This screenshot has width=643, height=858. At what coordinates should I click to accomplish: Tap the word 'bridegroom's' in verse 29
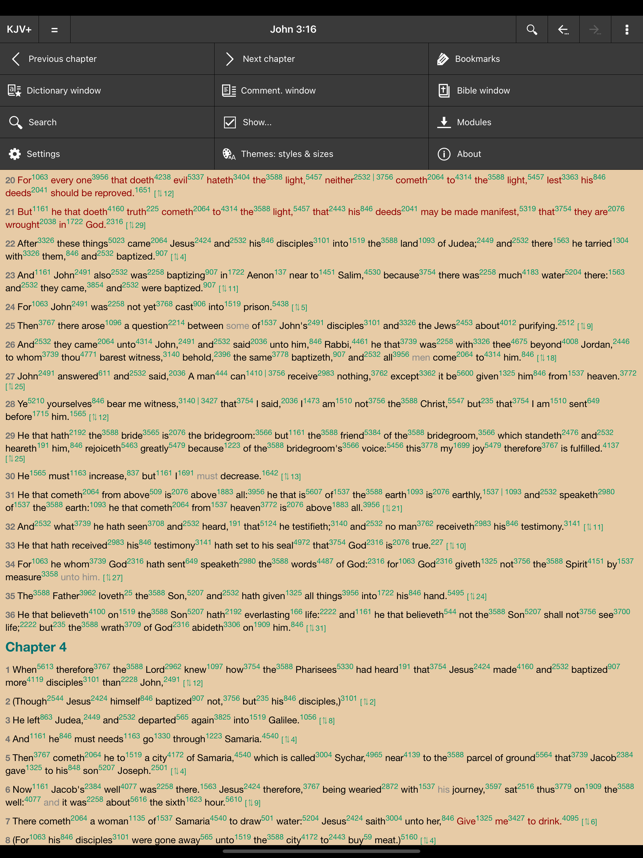point(315,449)
